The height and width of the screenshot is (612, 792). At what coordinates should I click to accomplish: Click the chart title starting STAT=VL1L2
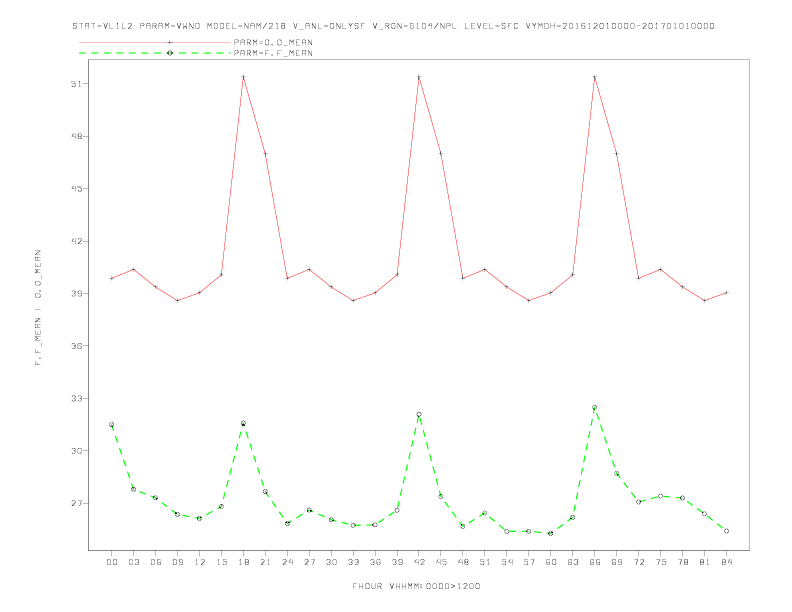point(393,26)
